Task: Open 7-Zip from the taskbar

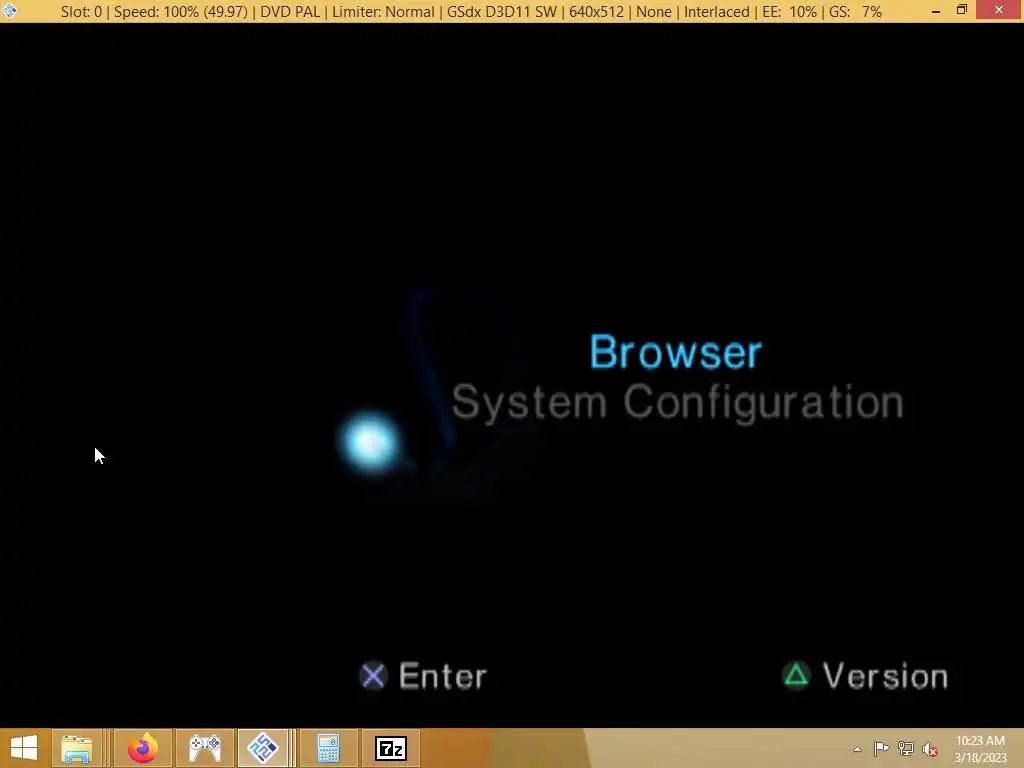Action: tap(391, 748)
